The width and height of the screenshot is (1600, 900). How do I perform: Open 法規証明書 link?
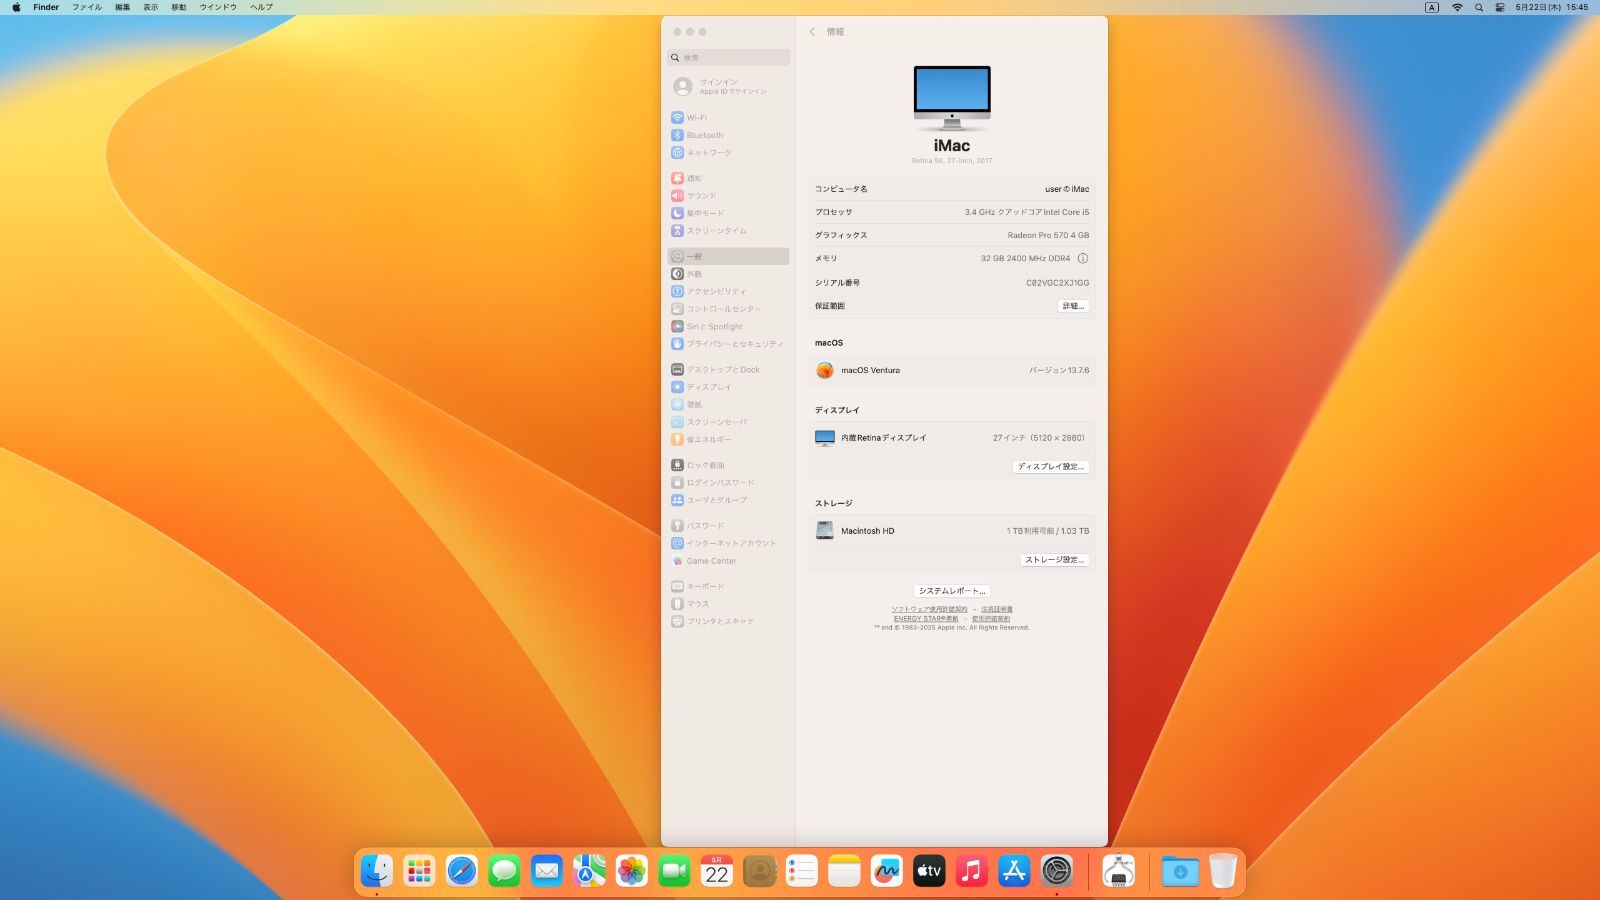[x=997, y=609]
